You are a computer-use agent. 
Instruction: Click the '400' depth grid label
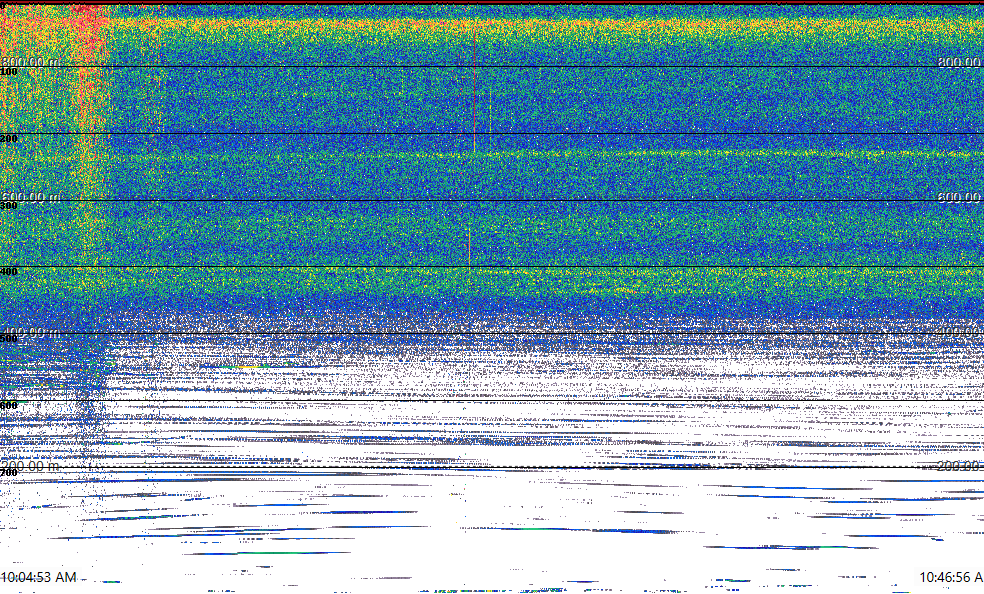pyautogui.click(x=9, y=272)
